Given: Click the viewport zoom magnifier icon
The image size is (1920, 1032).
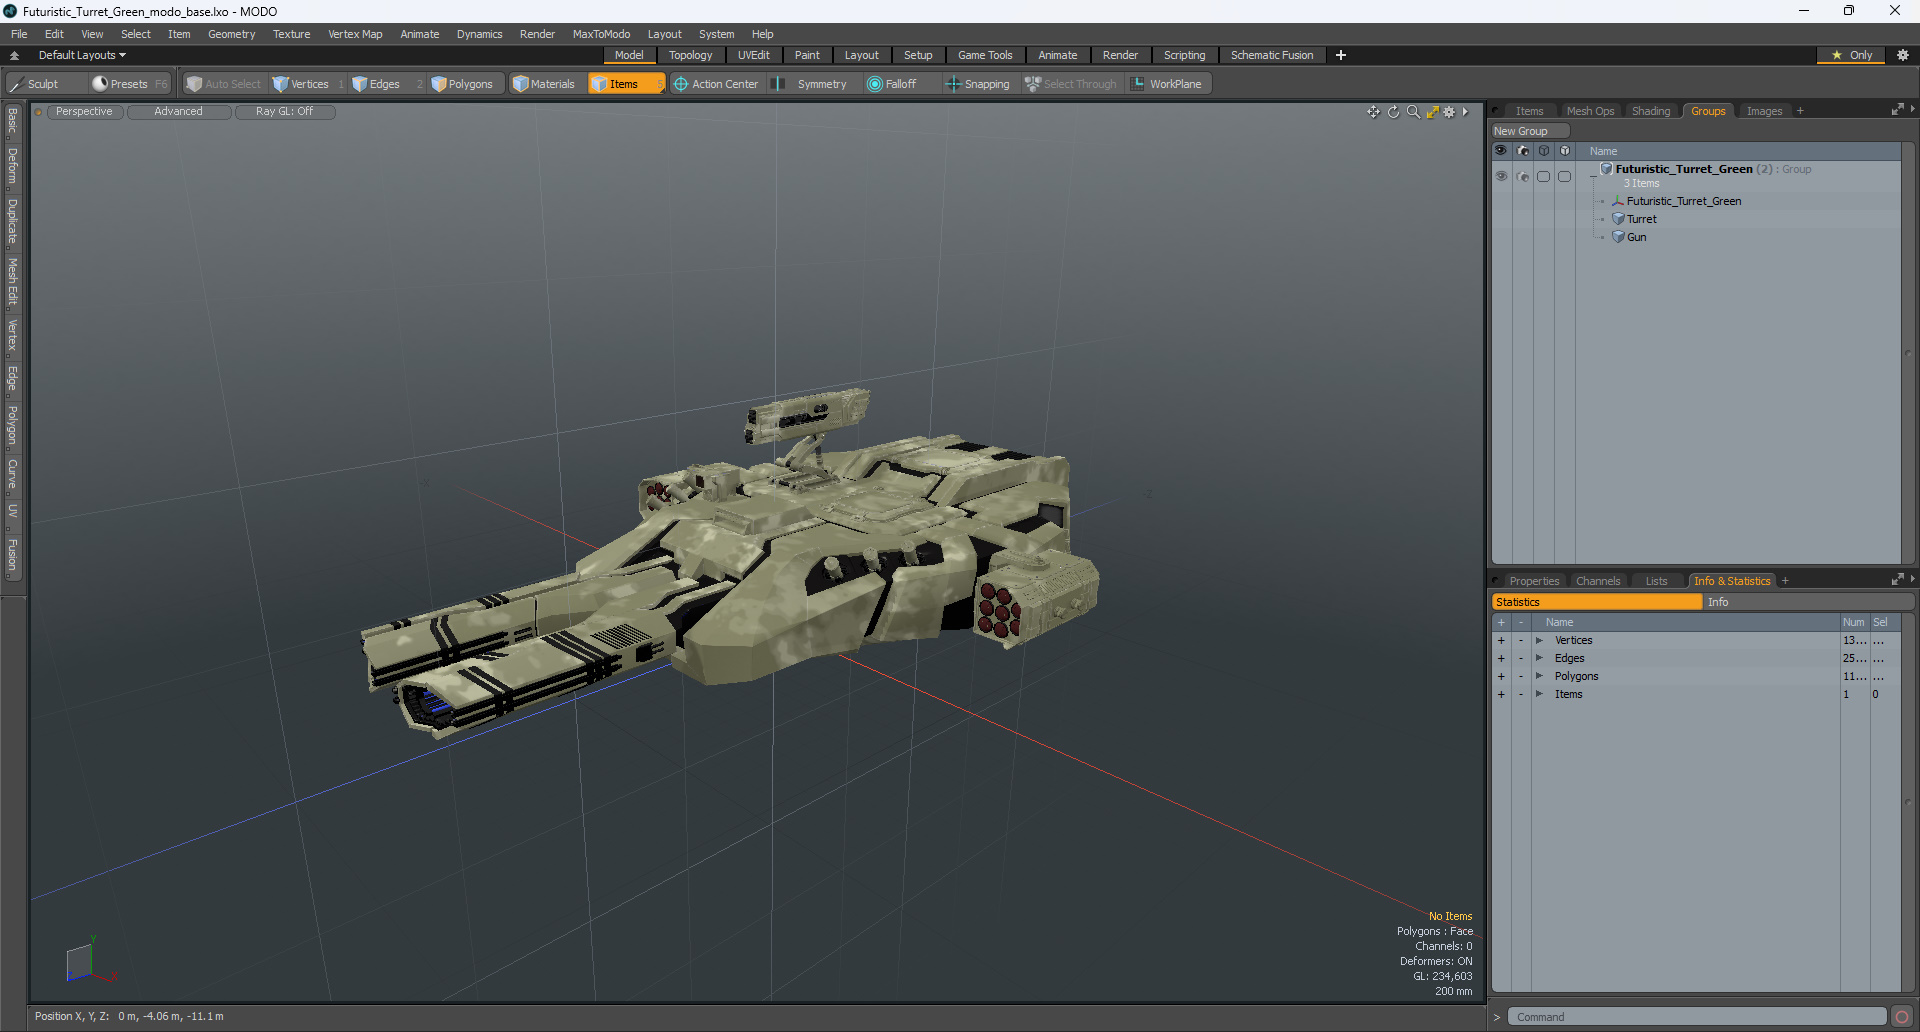Looking at the screenshot, I should (1413, 112).
